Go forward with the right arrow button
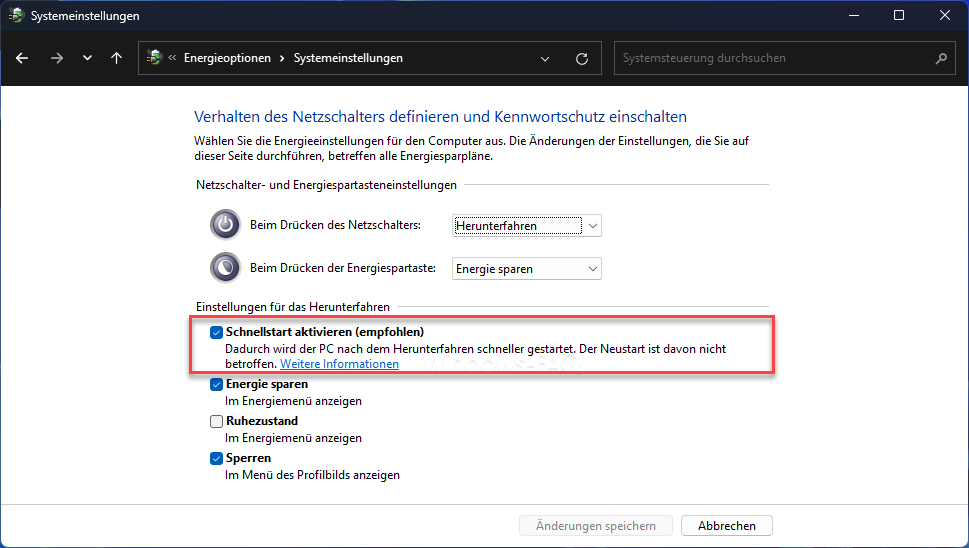 tap(57, 58)
